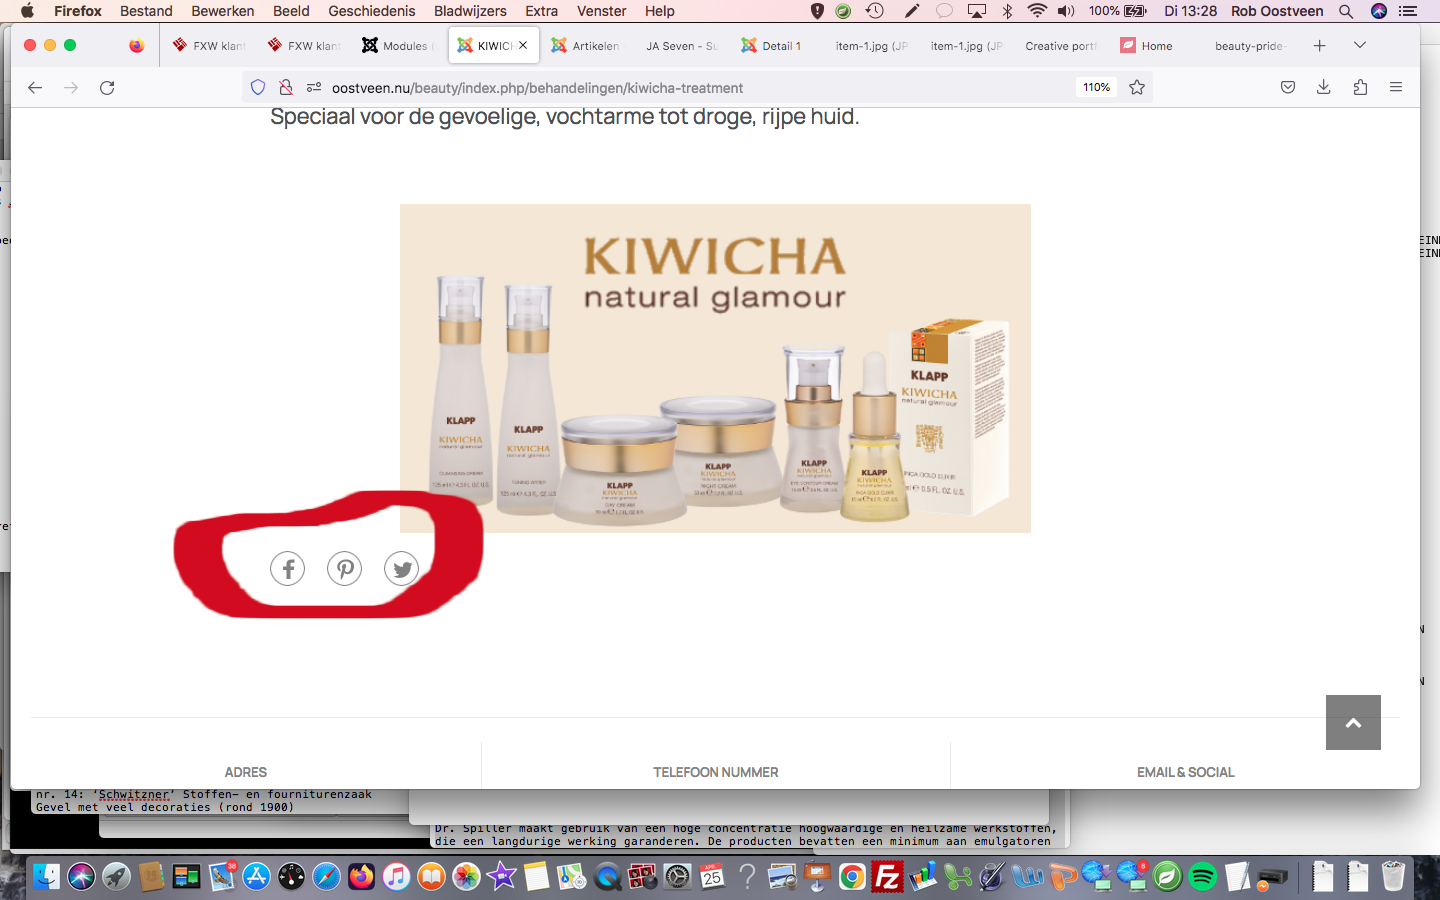Open the tracking protection shield in the address bar

tap(258, 88)
